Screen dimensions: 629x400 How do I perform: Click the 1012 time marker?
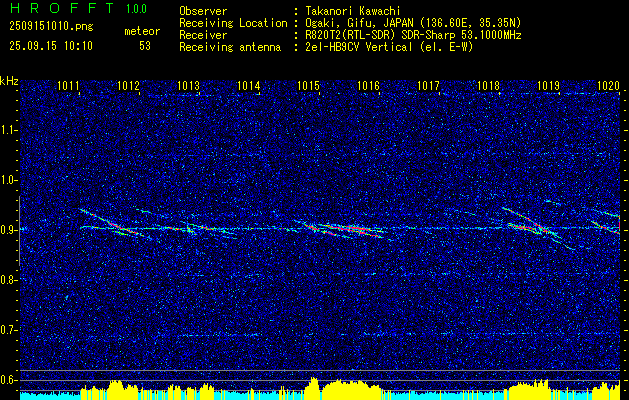coord(128,85)
